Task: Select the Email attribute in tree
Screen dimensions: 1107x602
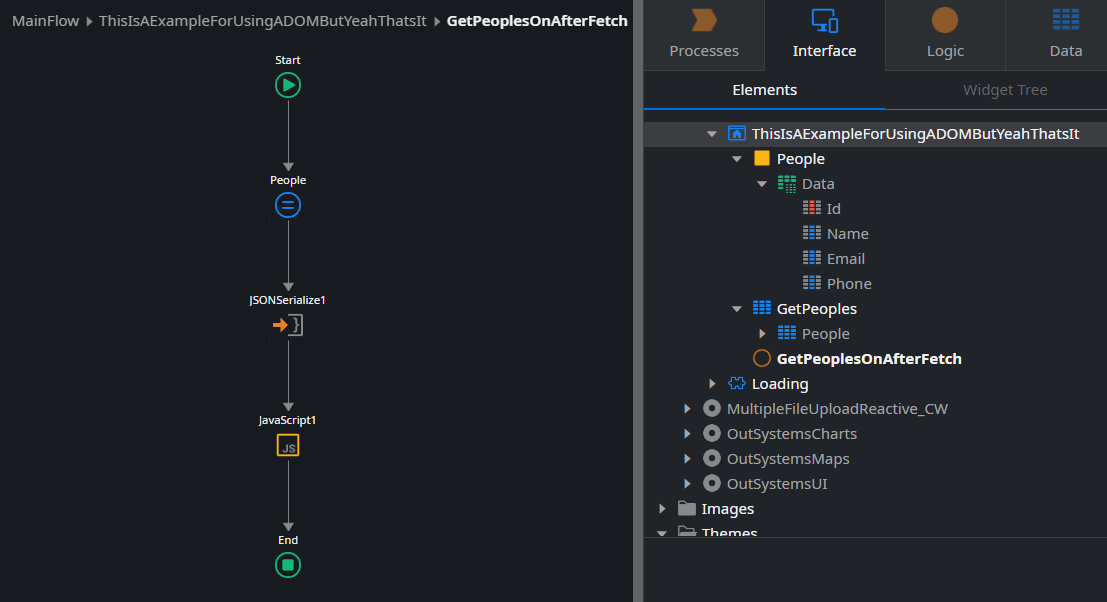Action: pos(845,259)
